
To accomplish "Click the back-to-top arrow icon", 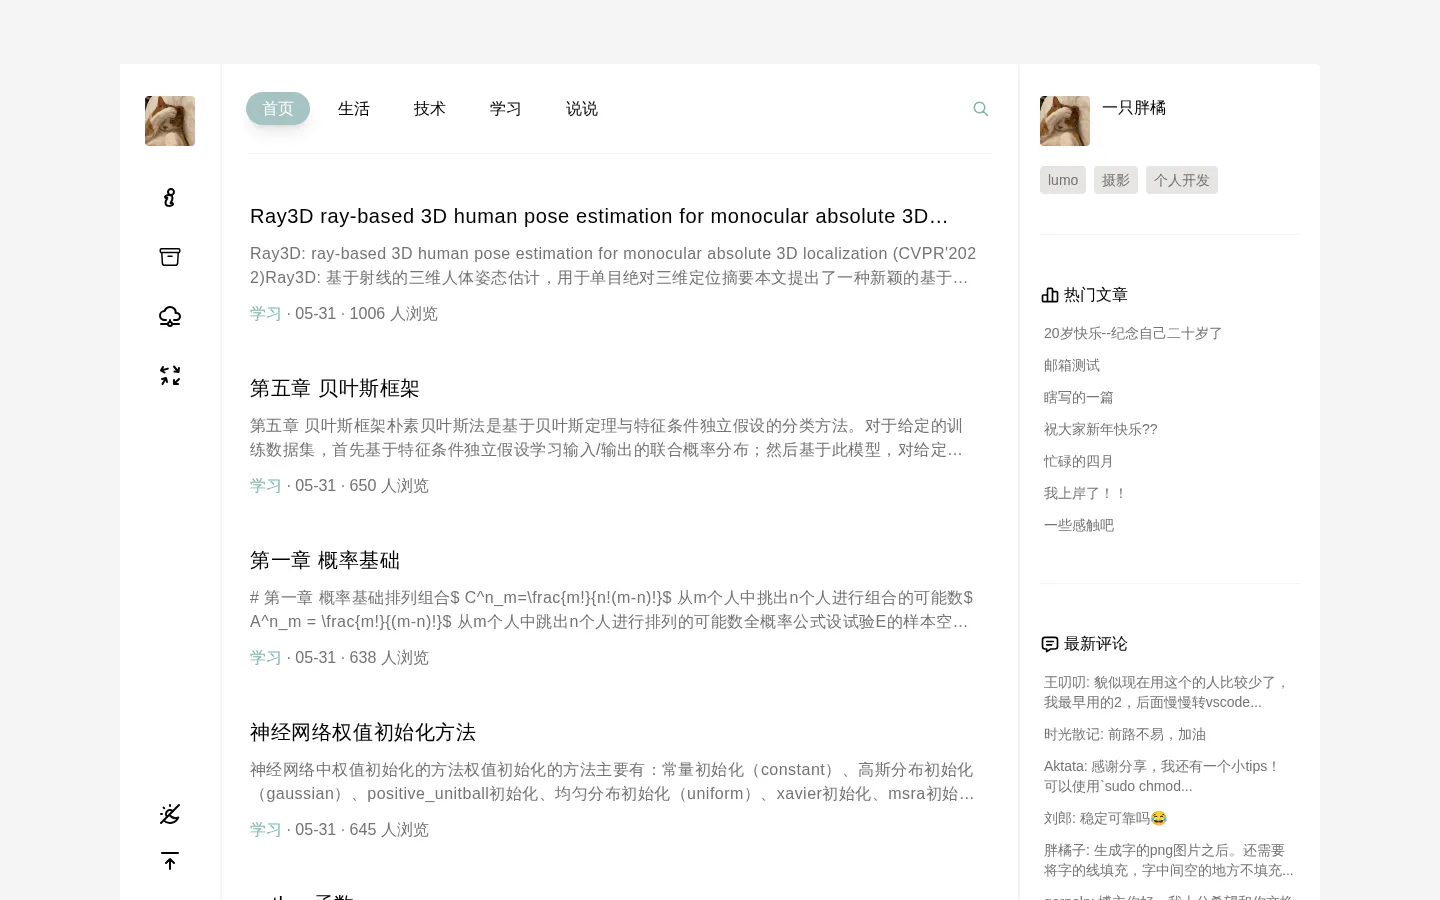I will [170, 861].
